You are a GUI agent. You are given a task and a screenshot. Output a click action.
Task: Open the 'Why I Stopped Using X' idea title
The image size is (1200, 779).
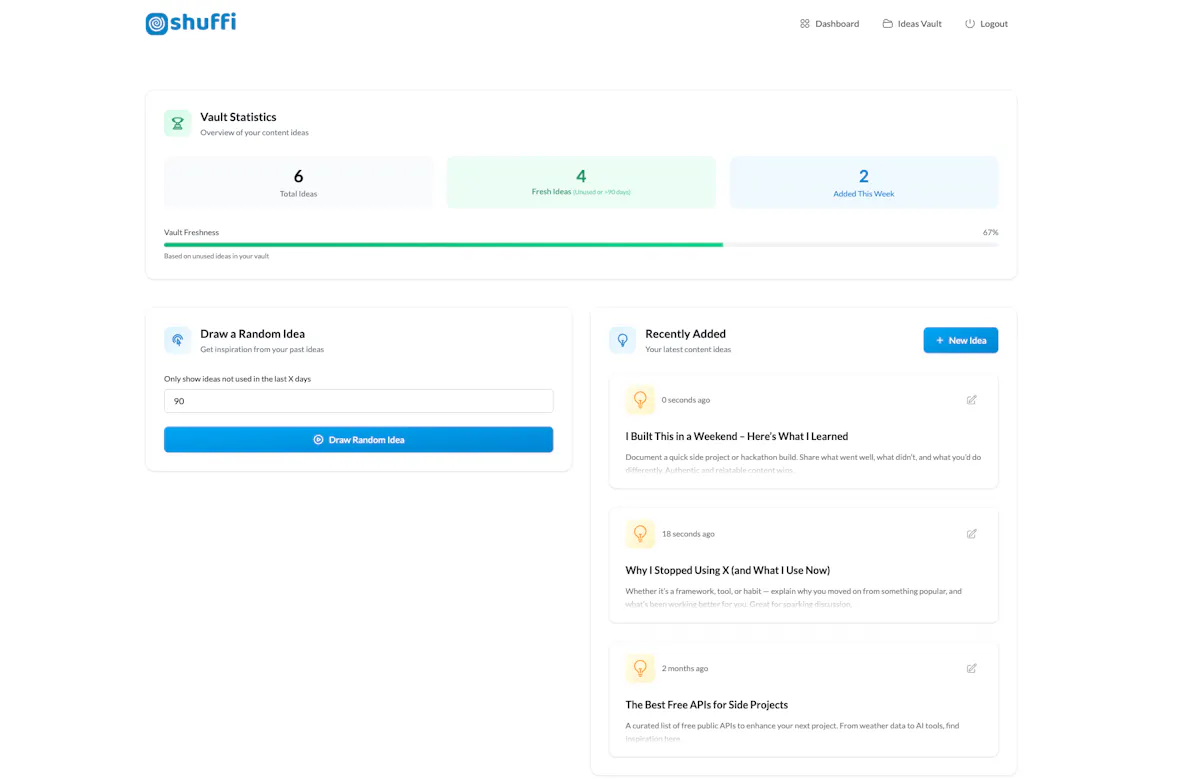(727, 570)
